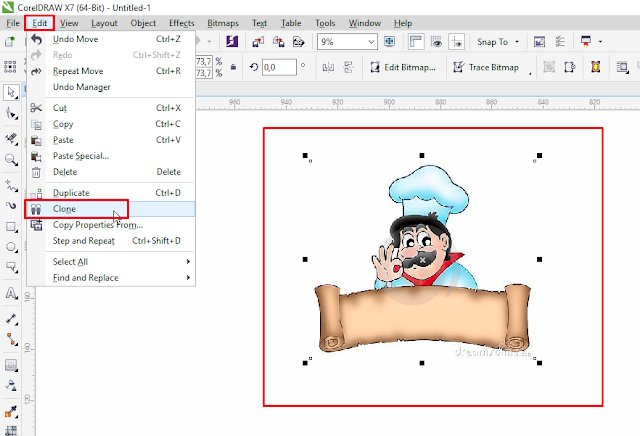640x436 pixels.
Task: Expand the Trace Bitmap flyout arrow
Action: pyautogui.click(x=530, y=73)
